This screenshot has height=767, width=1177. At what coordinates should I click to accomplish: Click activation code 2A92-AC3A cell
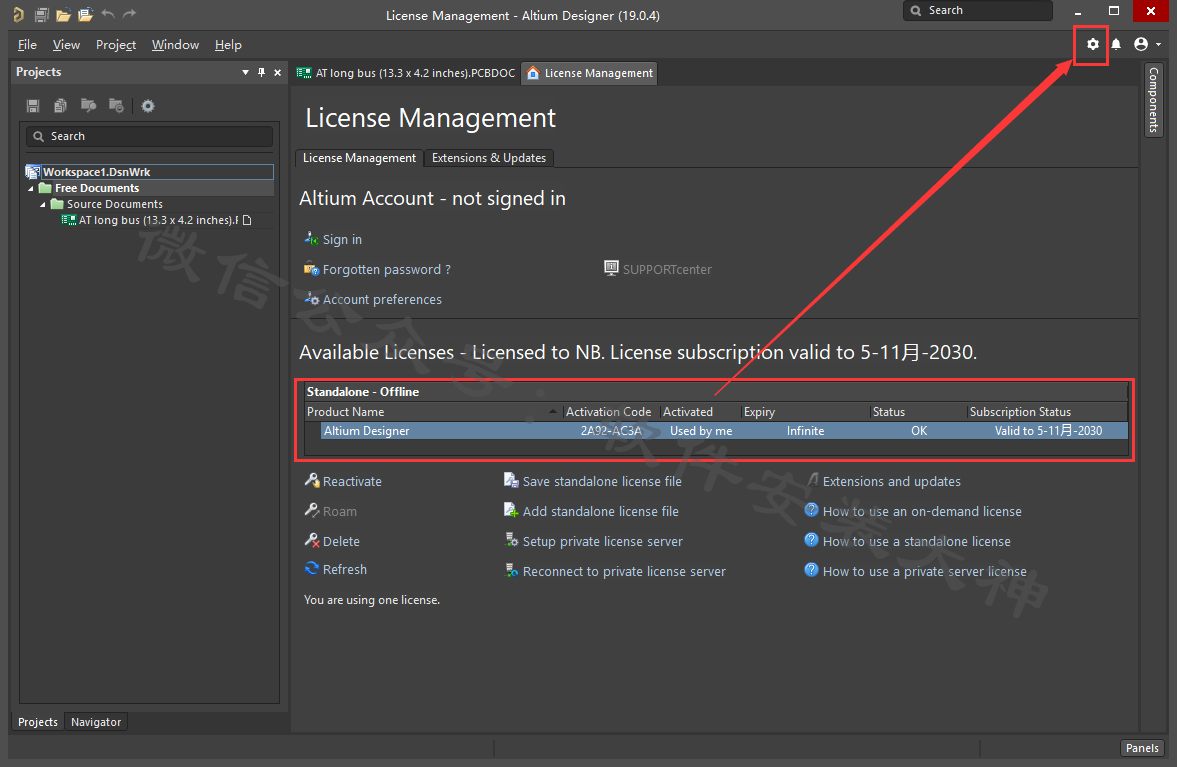611,431
